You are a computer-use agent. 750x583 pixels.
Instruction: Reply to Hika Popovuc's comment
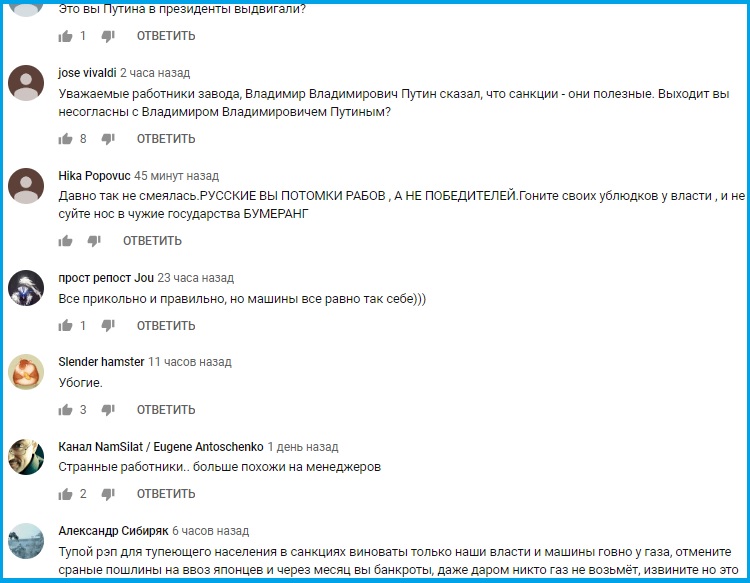152,241
